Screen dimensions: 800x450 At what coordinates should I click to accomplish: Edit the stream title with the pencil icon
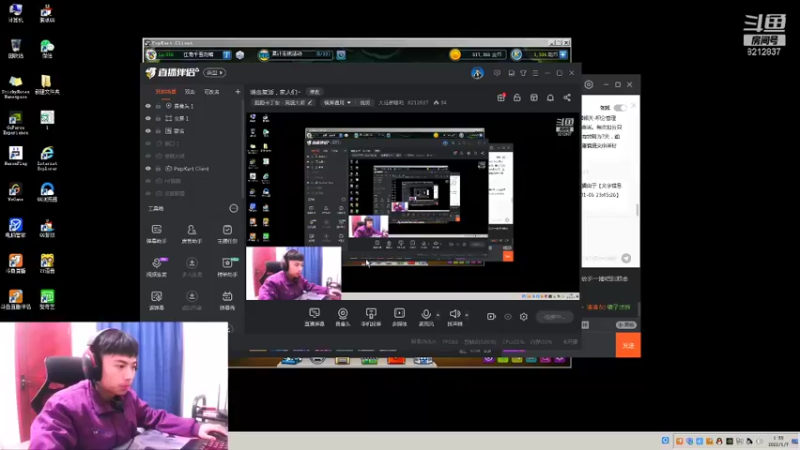tap(310, 103)
